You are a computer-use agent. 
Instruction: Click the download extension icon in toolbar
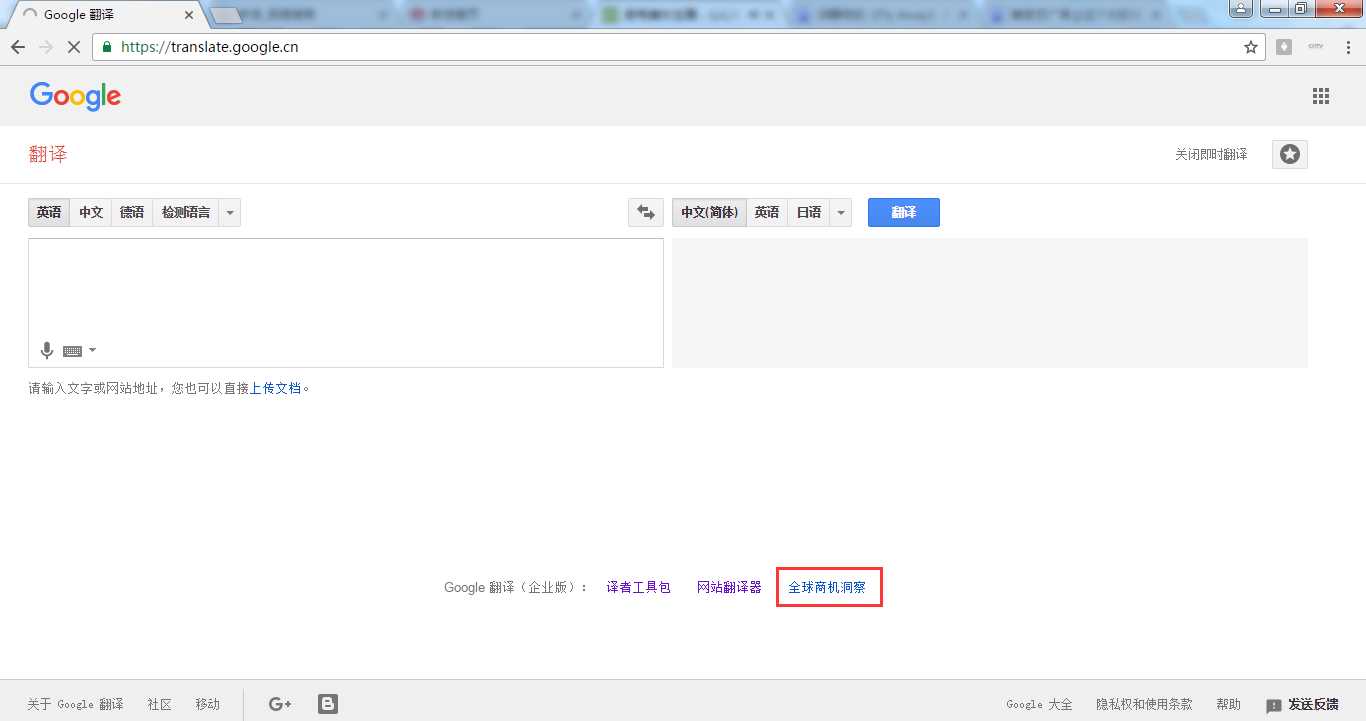[1284, 47]
